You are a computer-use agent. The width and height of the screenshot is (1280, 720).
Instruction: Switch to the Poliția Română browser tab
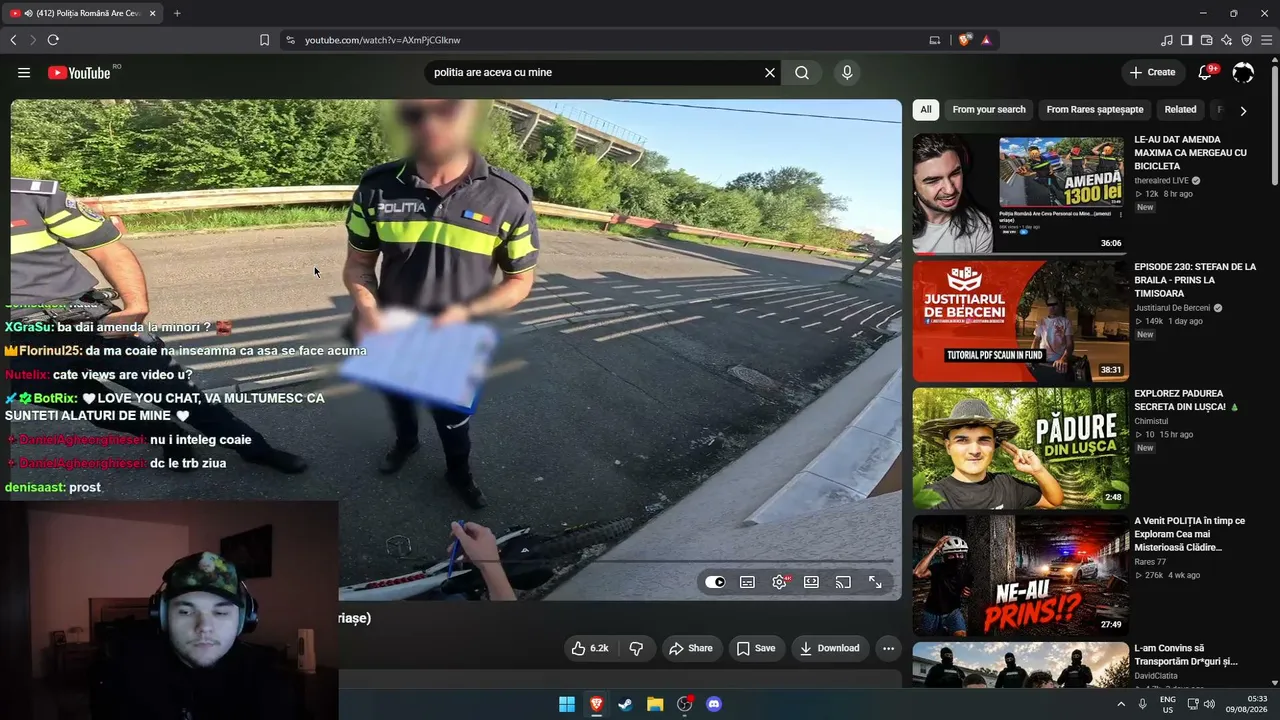(82, 13)
